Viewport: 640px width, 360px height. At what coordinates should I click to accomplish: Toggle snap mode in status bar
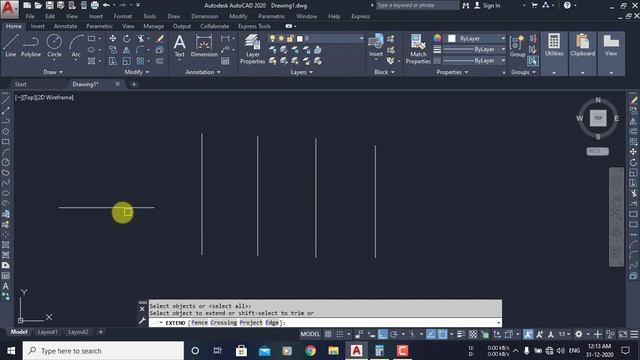click(x=340, y=334)
